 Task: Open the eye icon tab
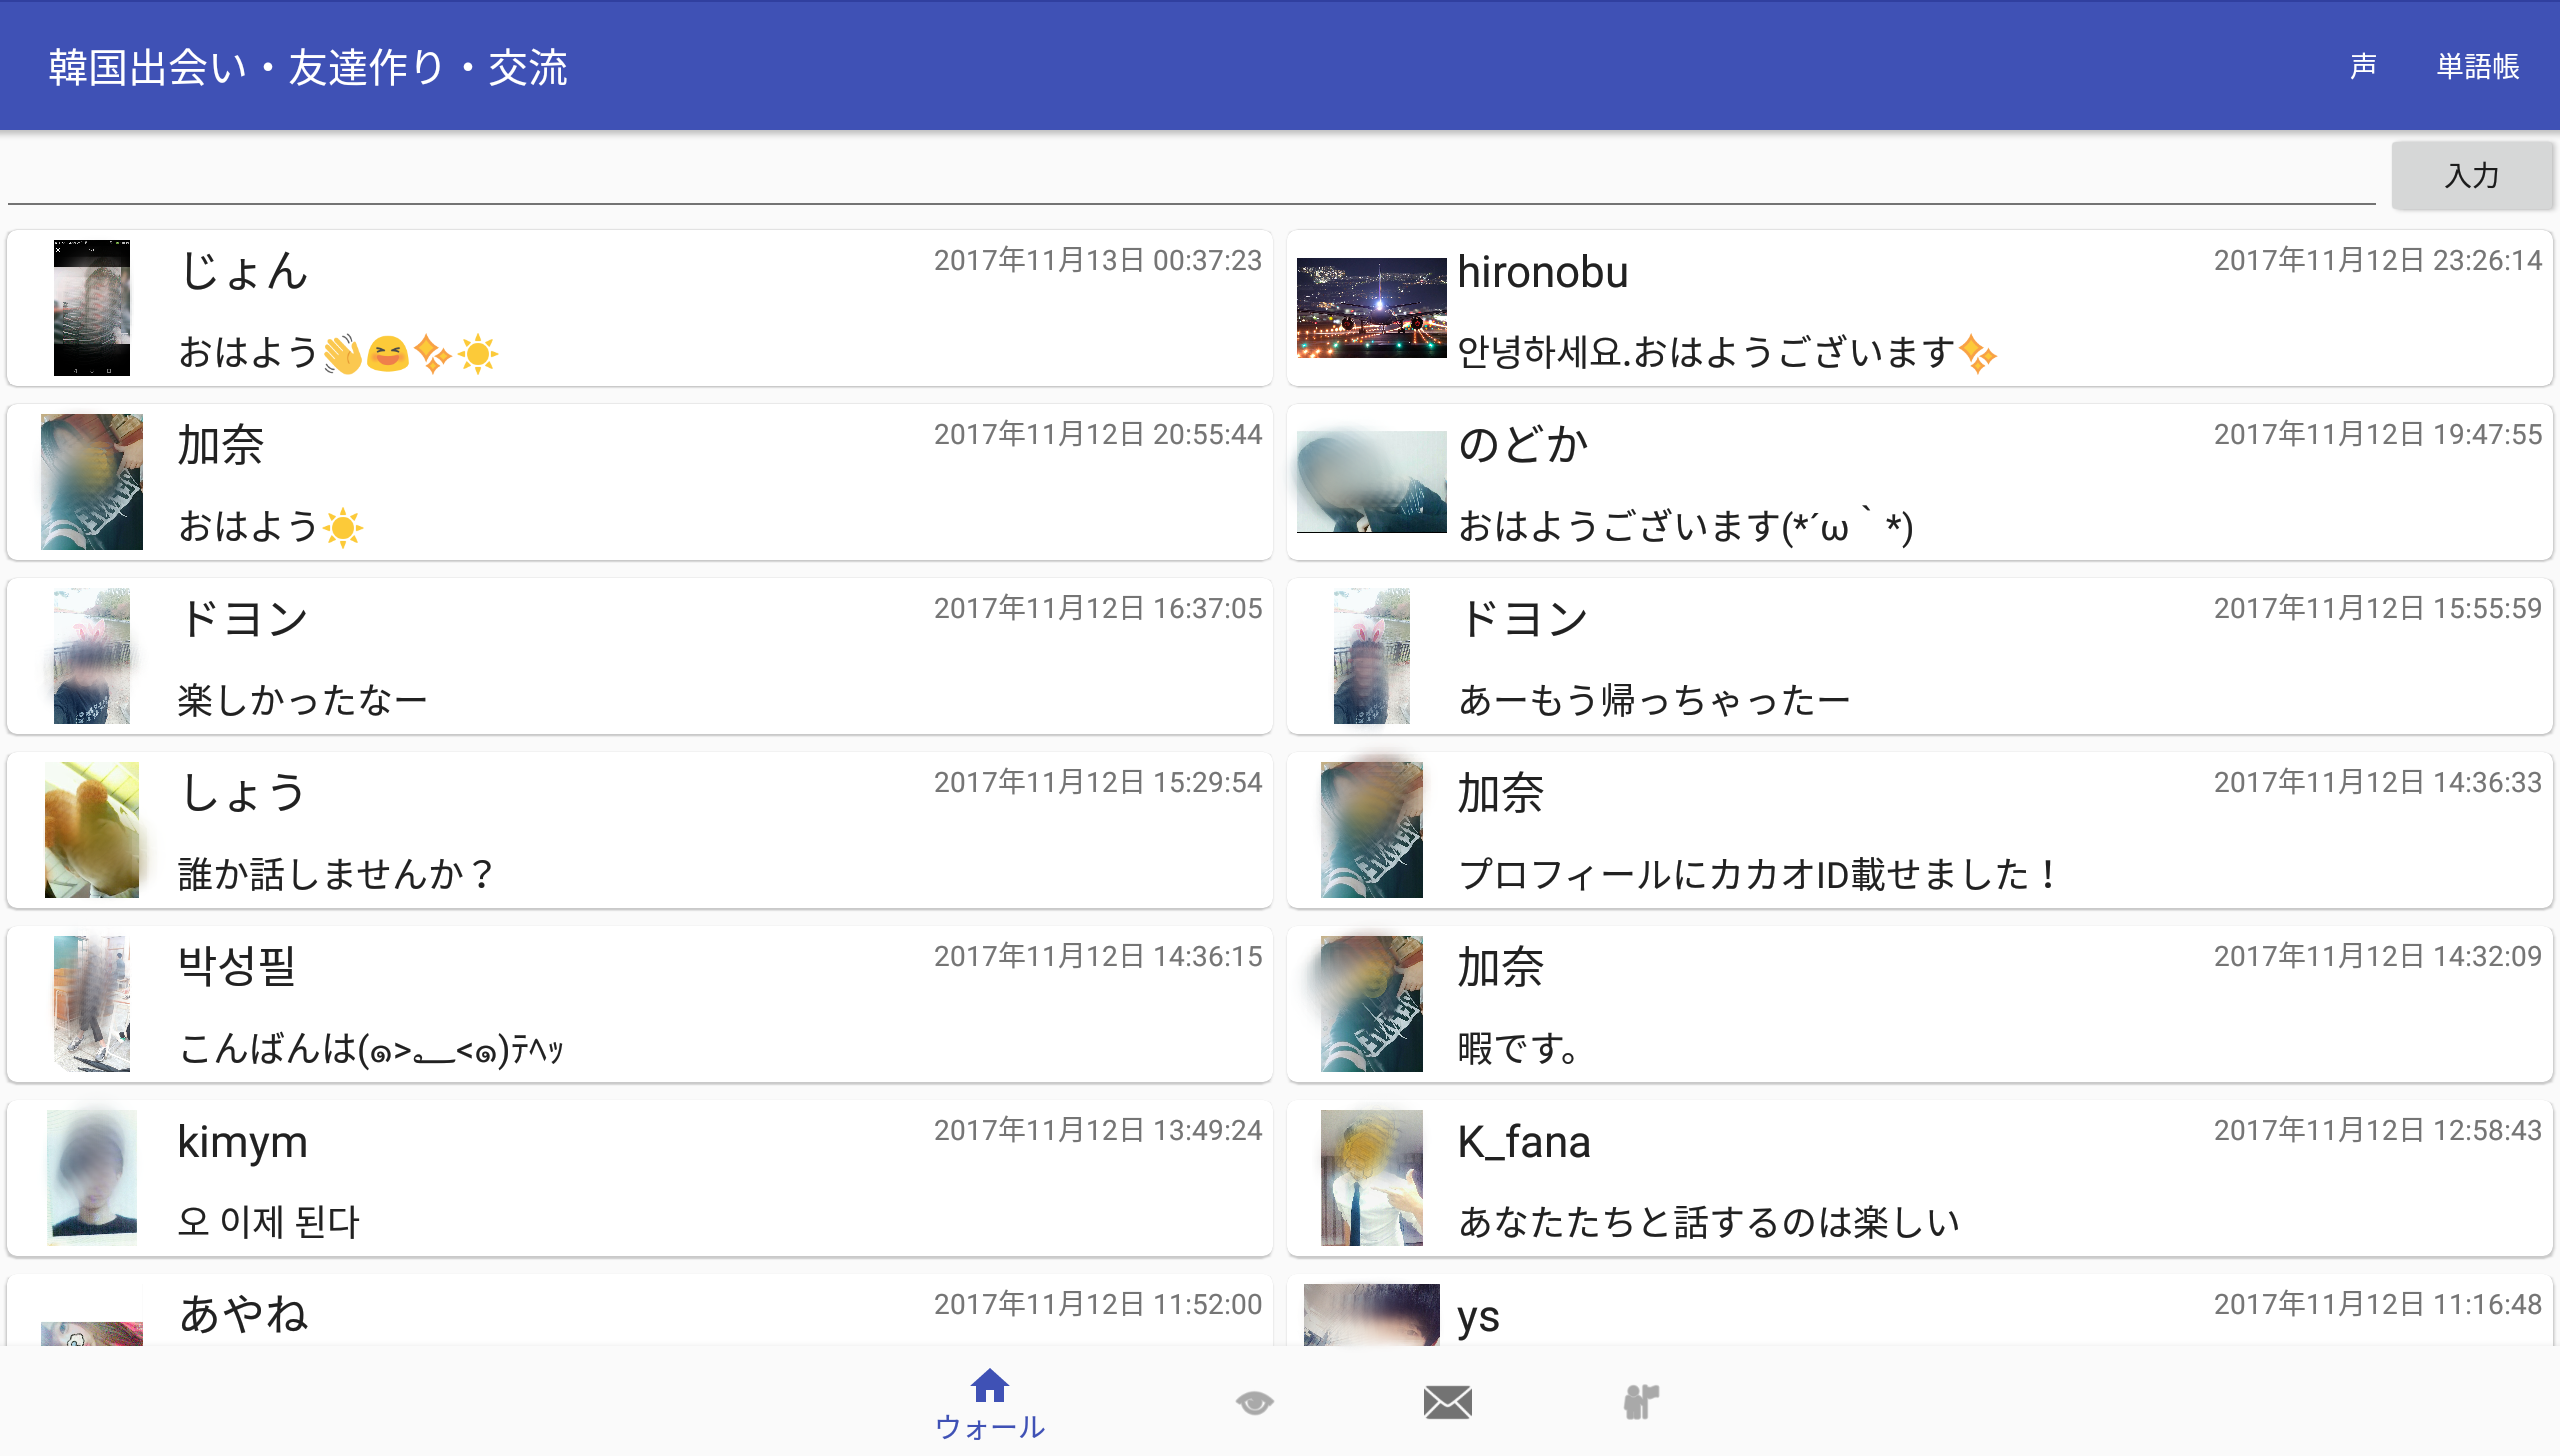[1253, 1402]
